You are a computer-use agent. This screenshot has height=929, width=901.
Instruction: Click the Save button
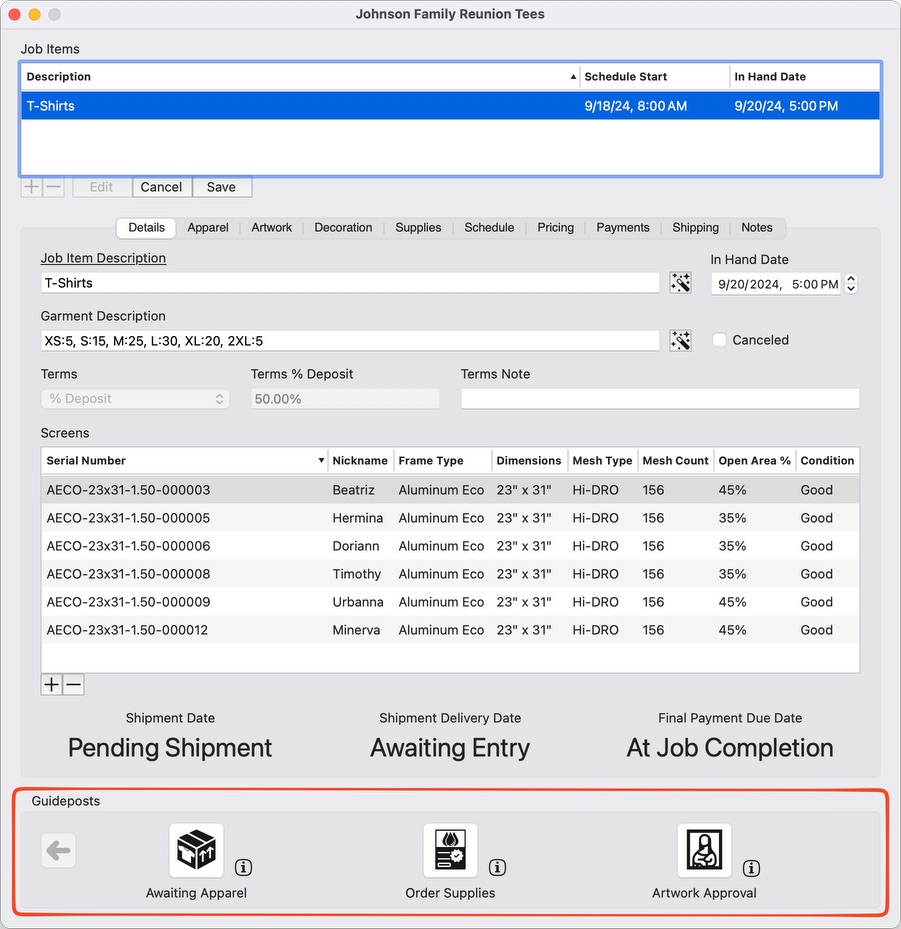(x=221, y=187)
